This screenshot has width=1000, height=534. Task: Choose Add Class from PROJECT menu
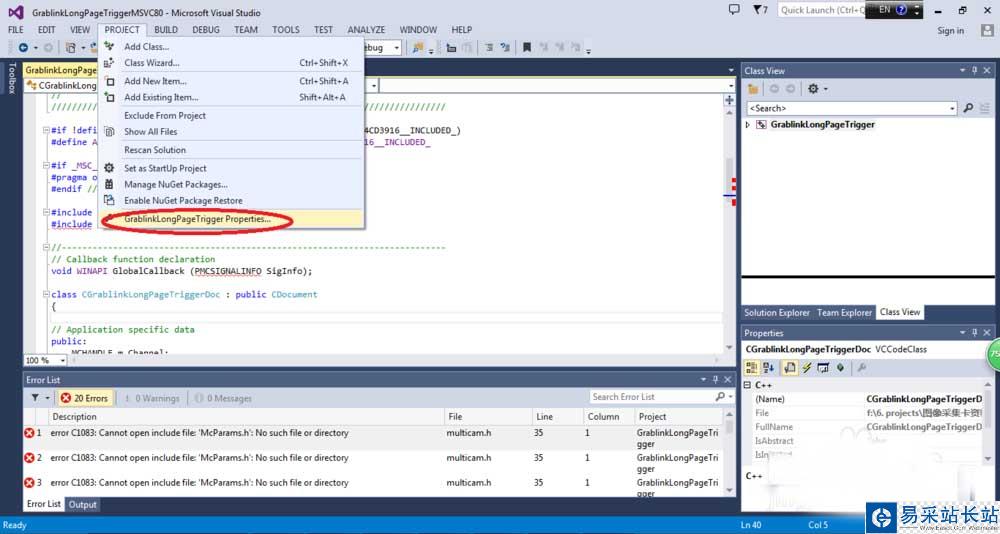(x=232, y=47)
